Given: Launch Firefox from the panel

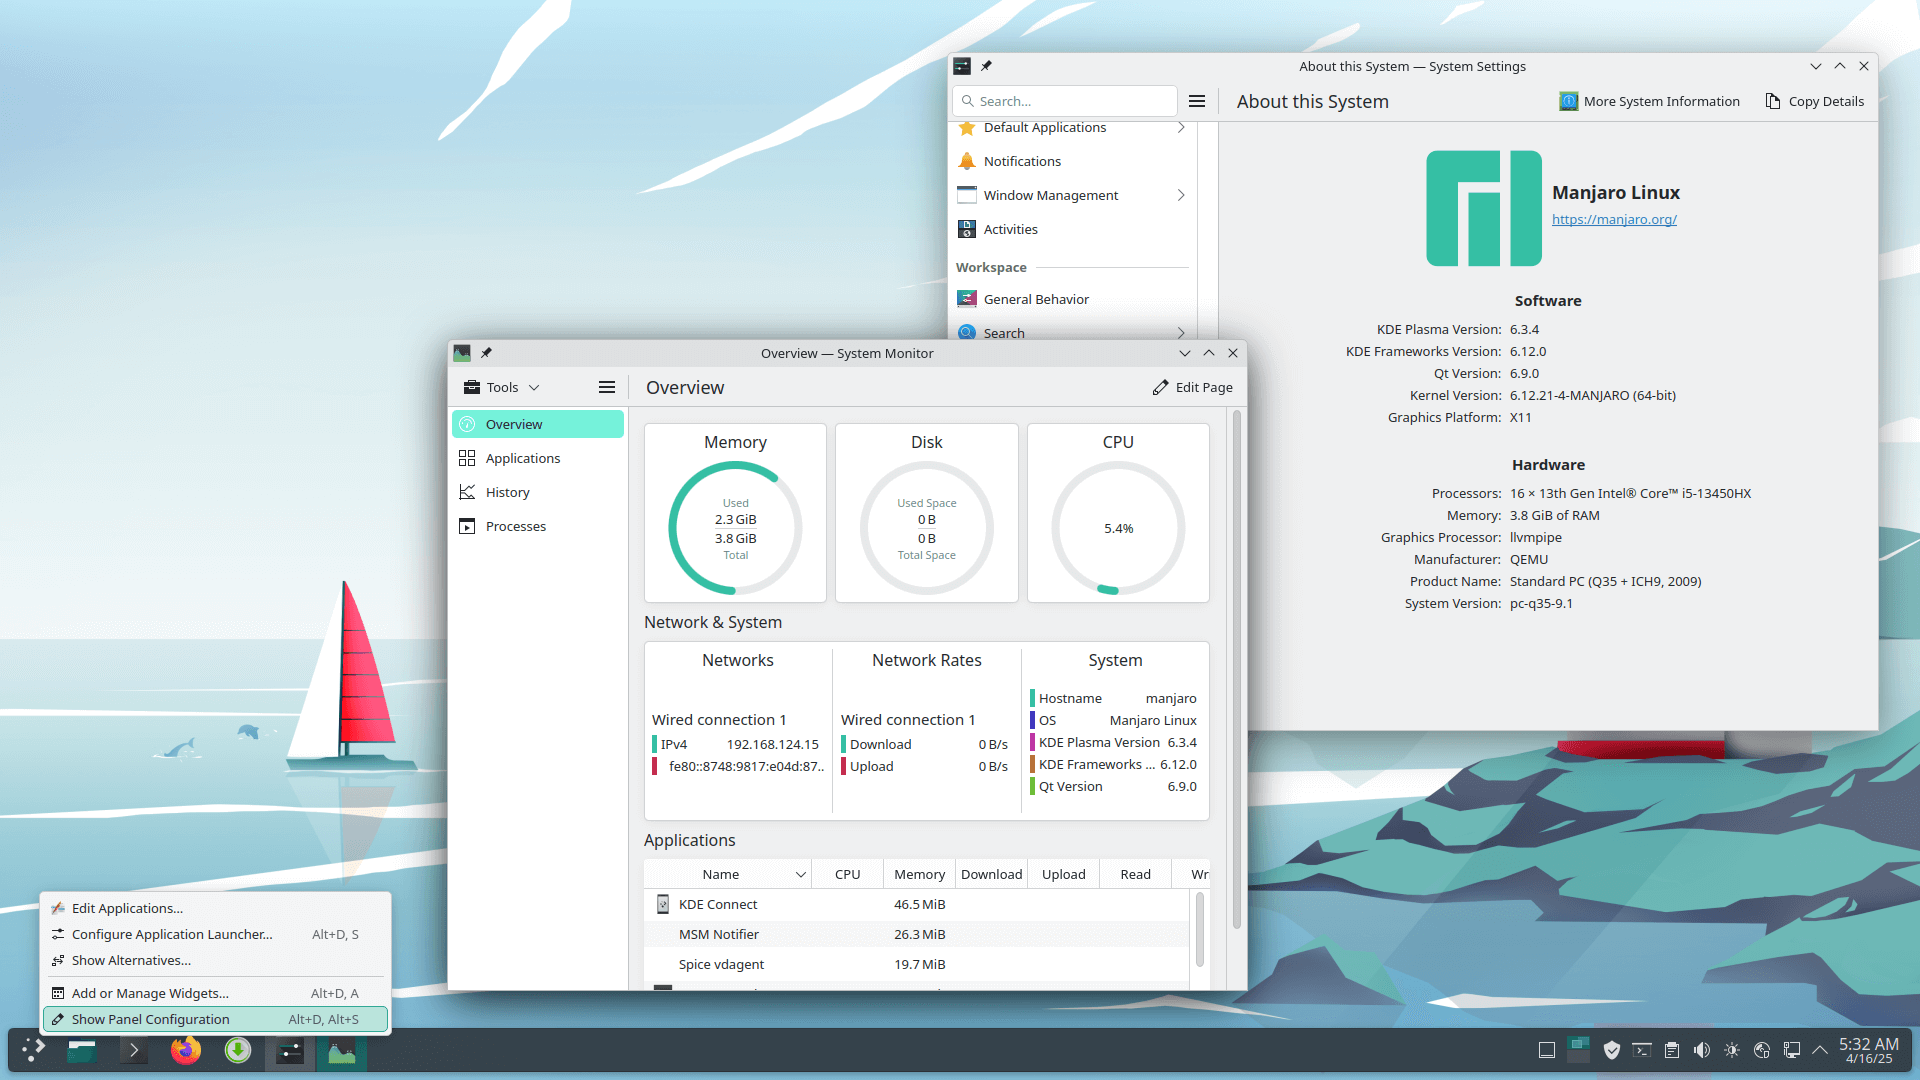Looking at the screenshot, I should [186, 1050].
